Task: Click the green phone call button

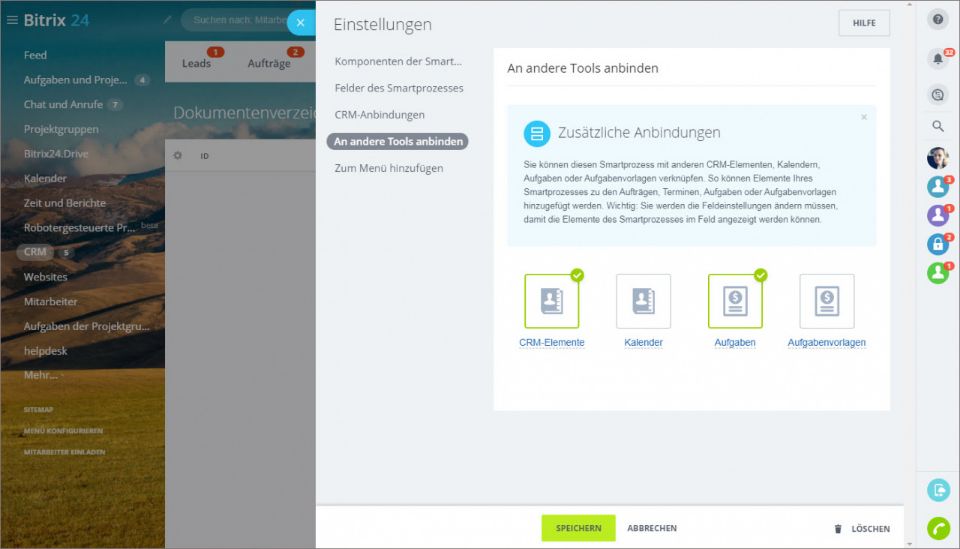Action: 938,529
